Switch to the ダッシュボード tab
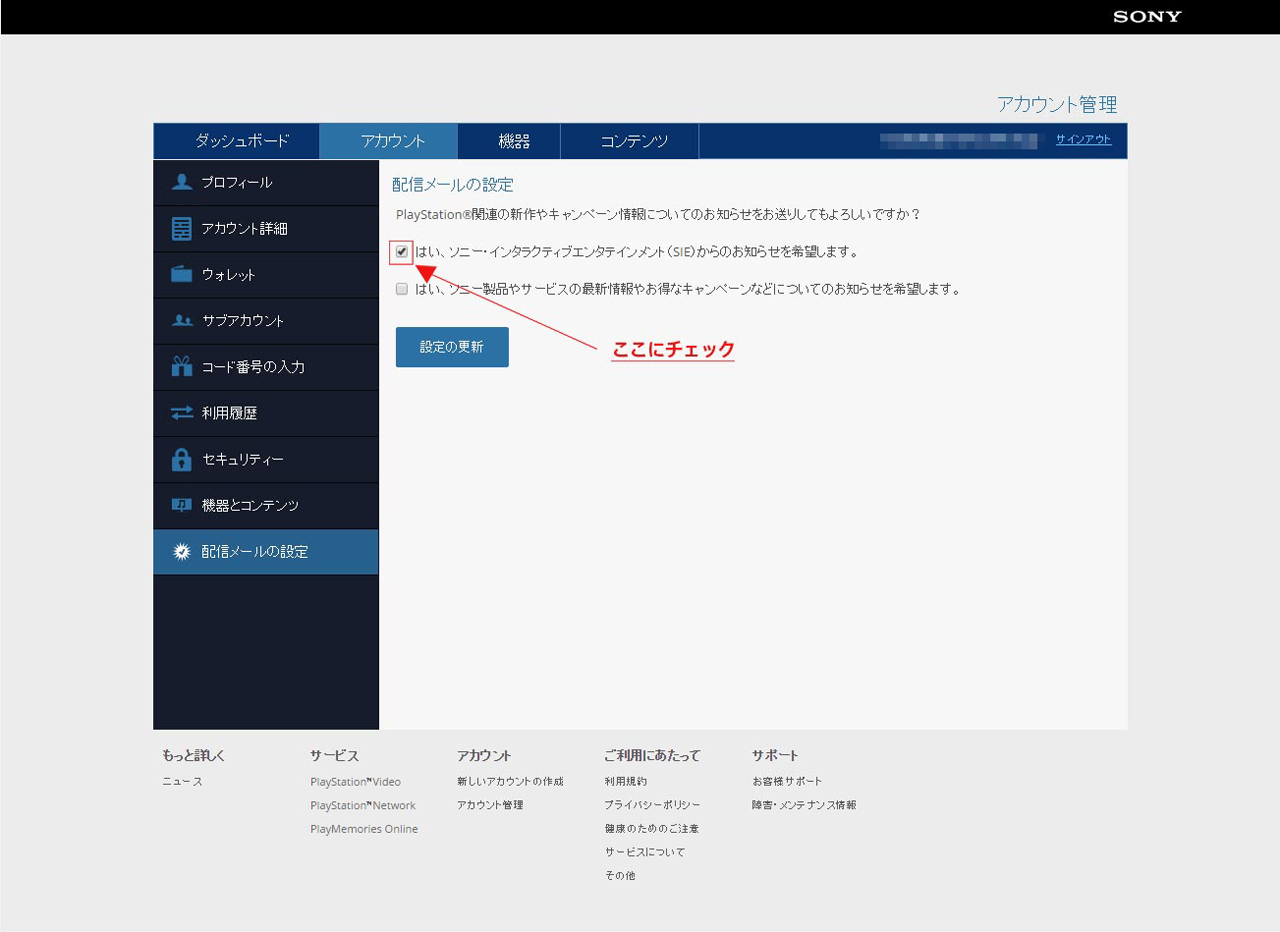Image resolution: width=1280 pixels, height=932 pixels. coord(241,141)
